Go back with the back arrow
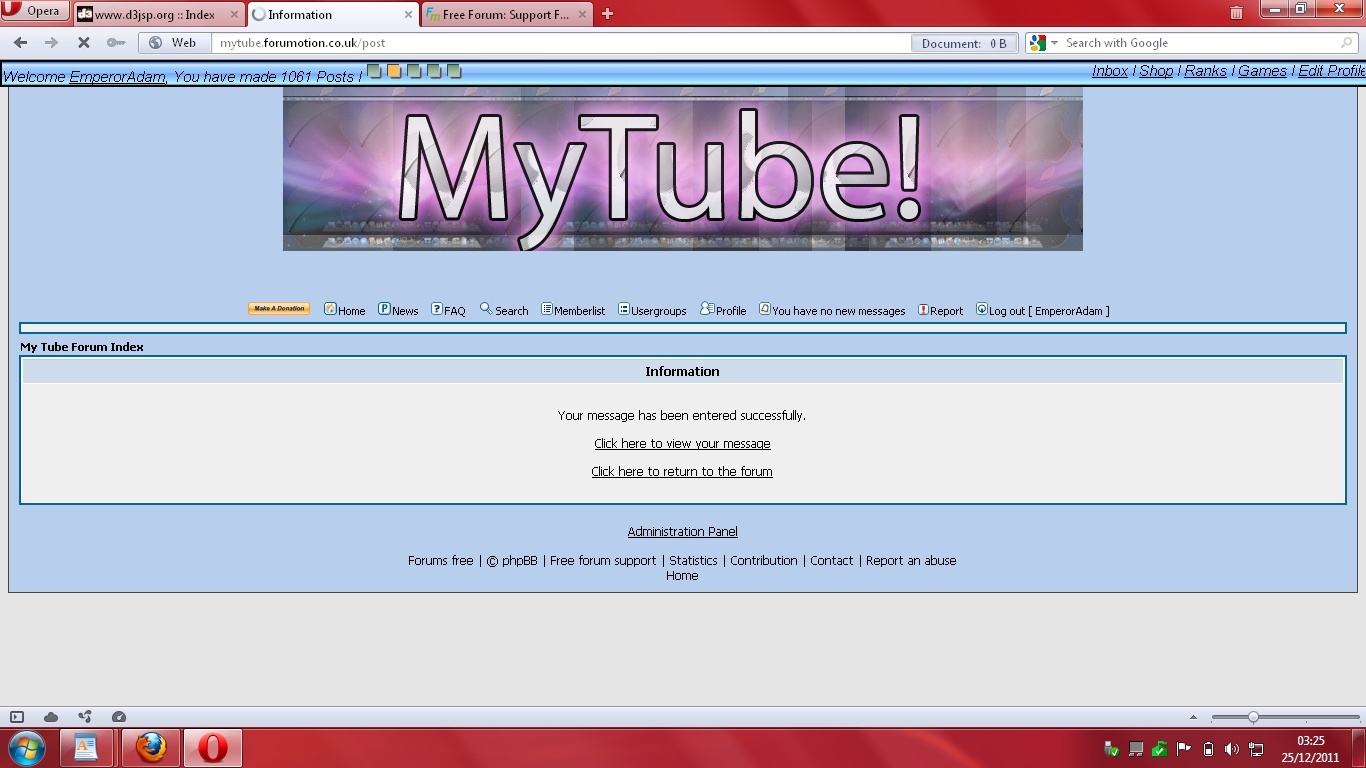The height and width of the screenshot is (768, 1366). (x=20, y=43)
